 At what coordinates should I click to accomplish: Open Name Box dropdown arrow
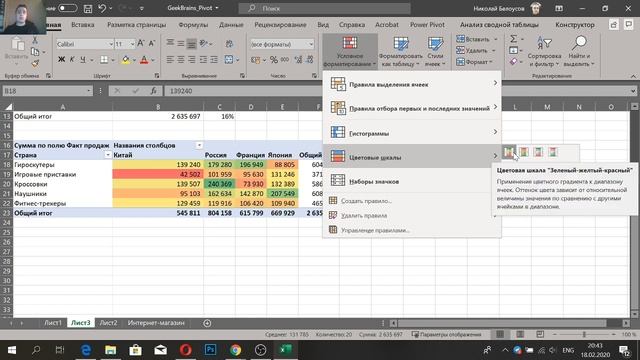(x=89, y=91)
